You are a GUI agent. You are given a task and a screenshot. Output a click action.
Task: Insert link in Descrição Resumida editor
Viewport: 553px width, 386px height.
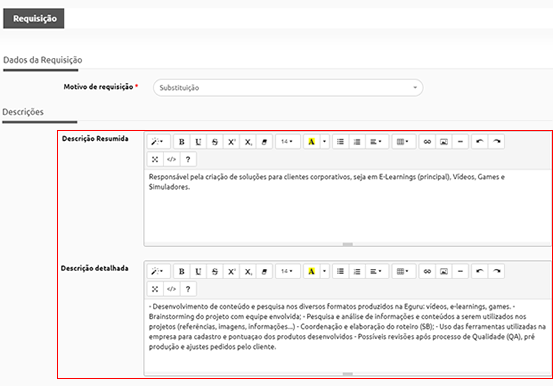pos(427,142)
